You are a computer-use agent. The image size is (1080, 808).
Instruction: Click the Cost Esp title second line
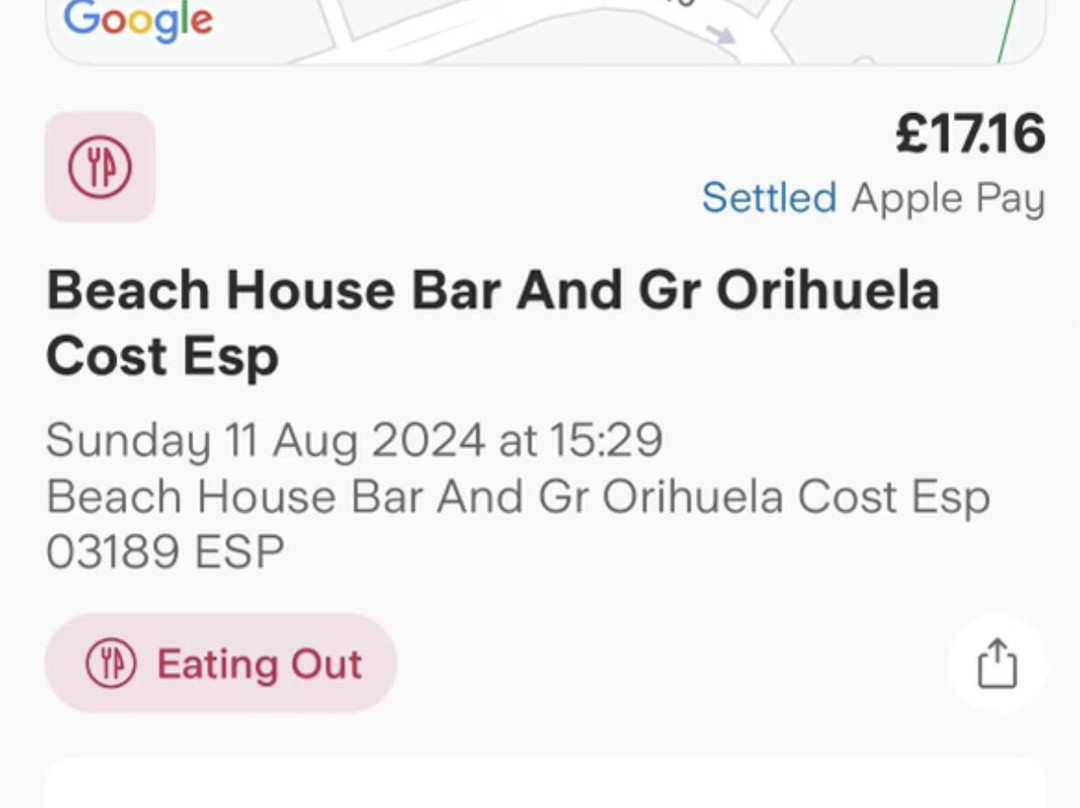pyautogui.click(x=162, y=358)
